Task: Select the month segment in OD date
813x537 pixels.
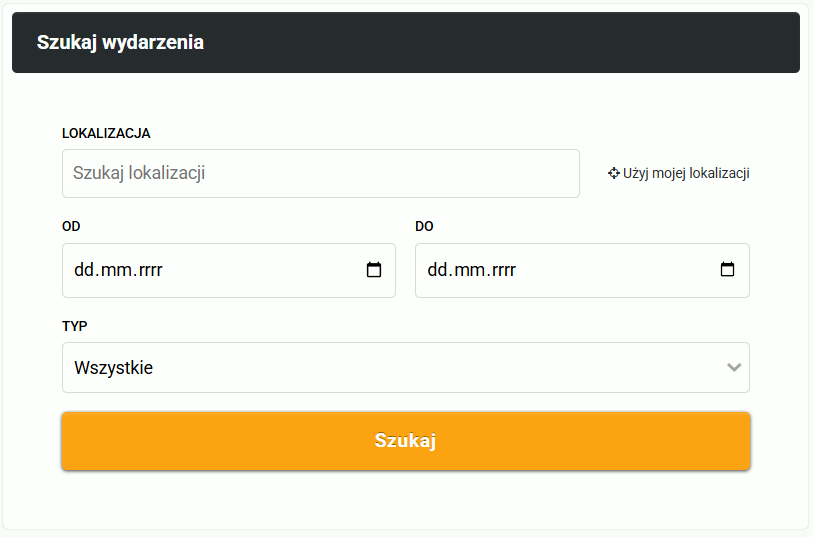Action: point(113,270)
